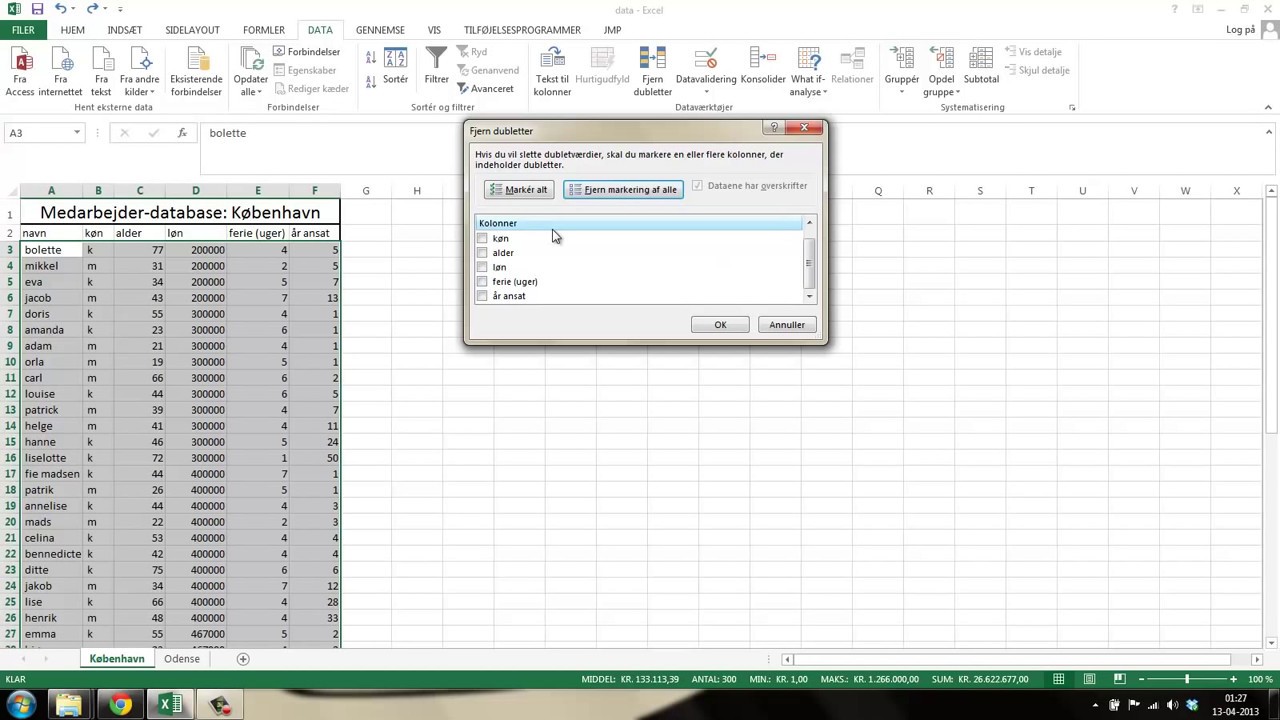This screenshot has width=1280, height=720.
Task: Open the Windows Start menu
Action: click(x=20, y=705)
